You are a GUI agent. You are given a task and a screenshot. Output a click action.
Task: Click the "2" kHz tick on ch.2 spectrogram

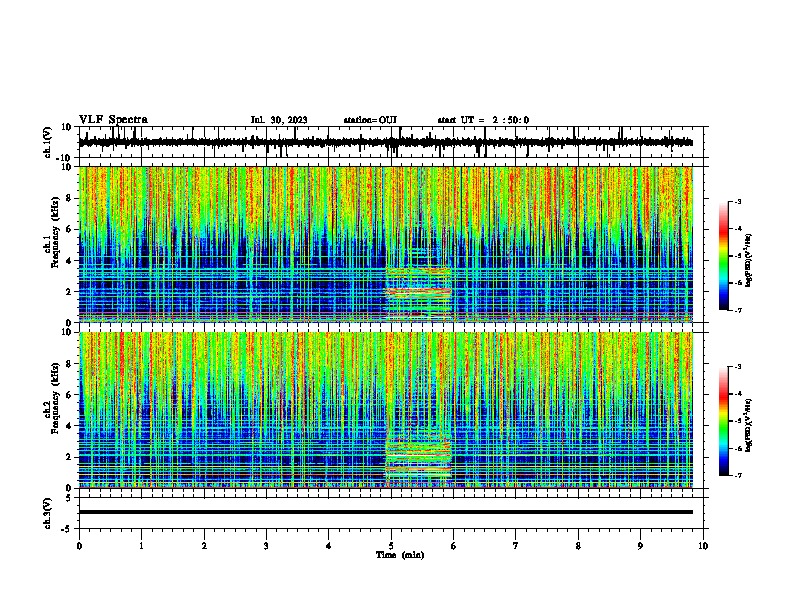(x=69, y=457)
